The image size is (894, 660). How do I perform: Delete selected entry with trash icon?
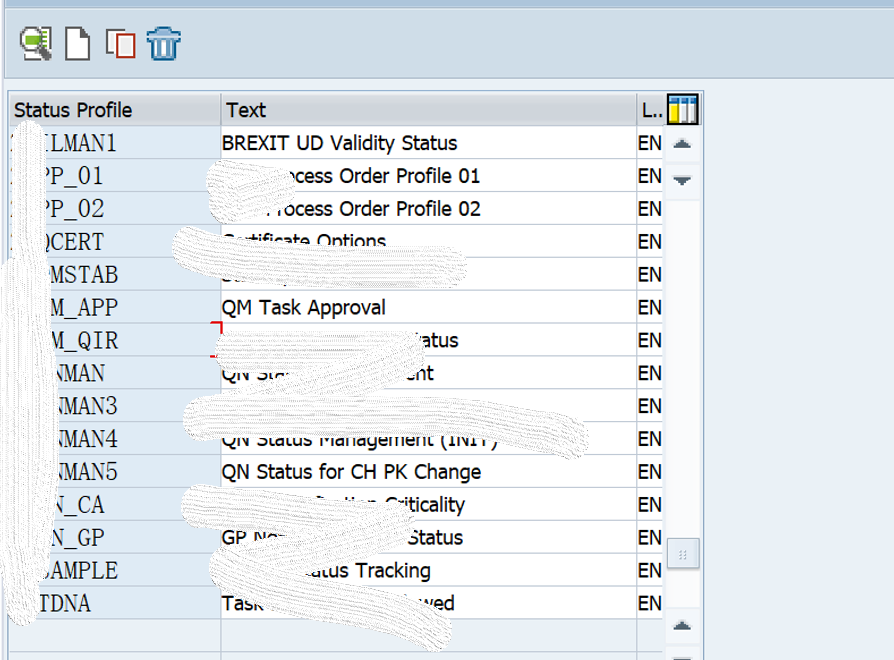164,43
